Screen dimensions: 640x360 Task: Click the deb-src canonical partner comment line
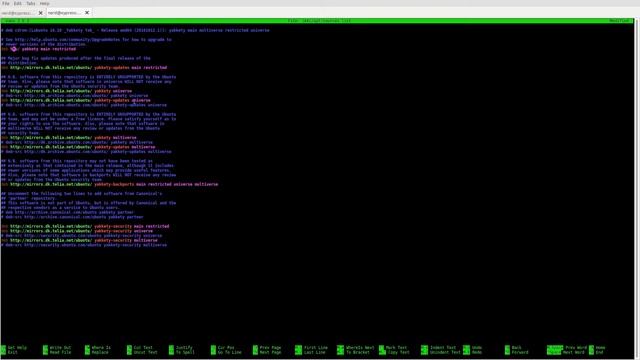click(x=72, y=217)
